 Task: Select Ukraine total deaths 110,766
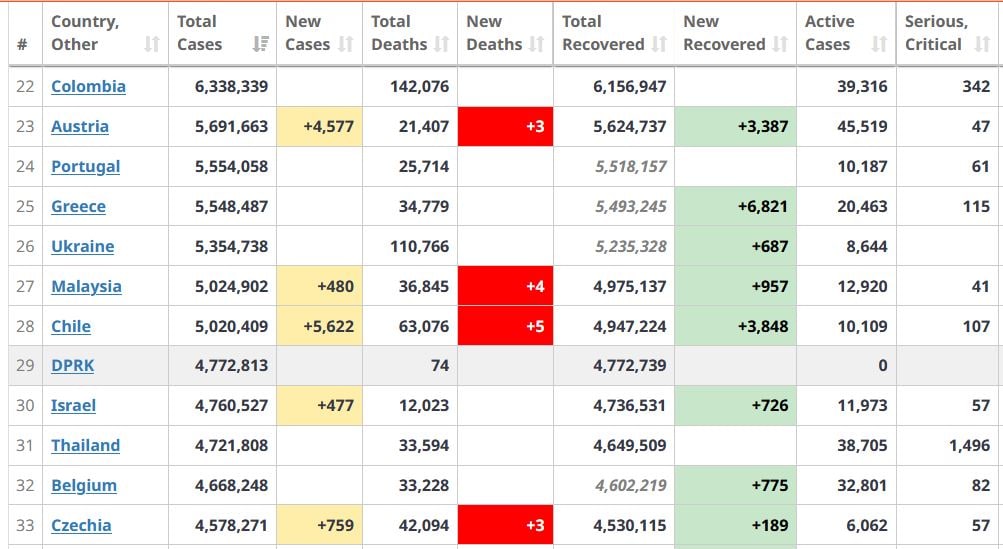(x=420, y=246)
